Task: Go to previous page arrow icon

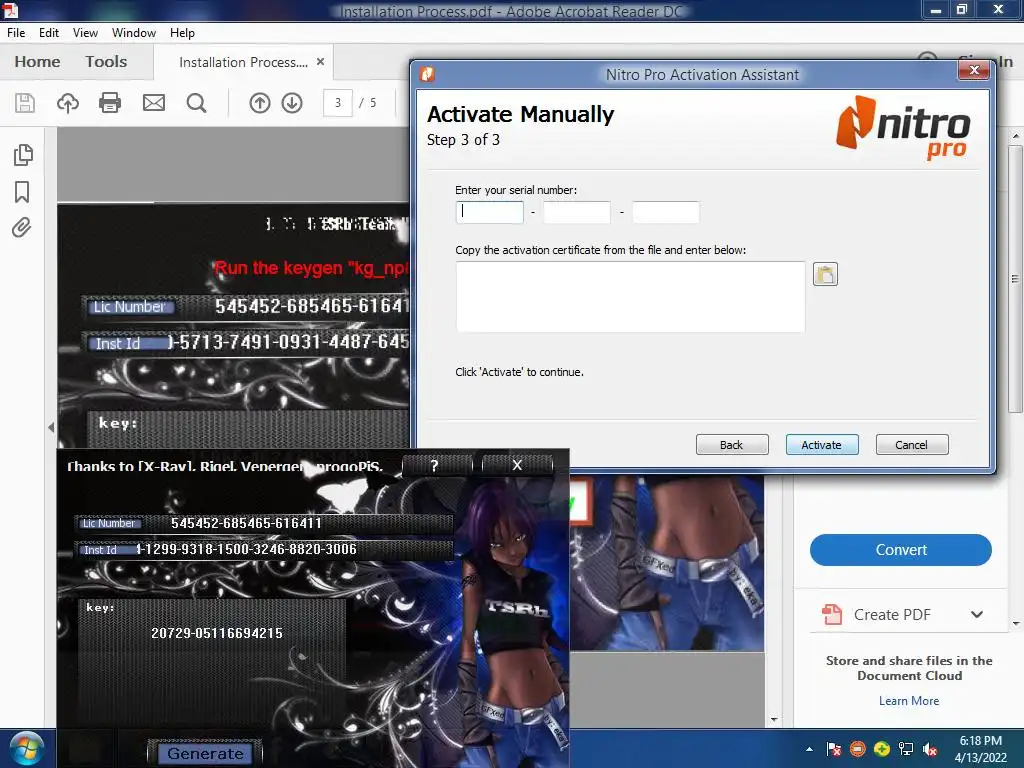Action: 259,103
